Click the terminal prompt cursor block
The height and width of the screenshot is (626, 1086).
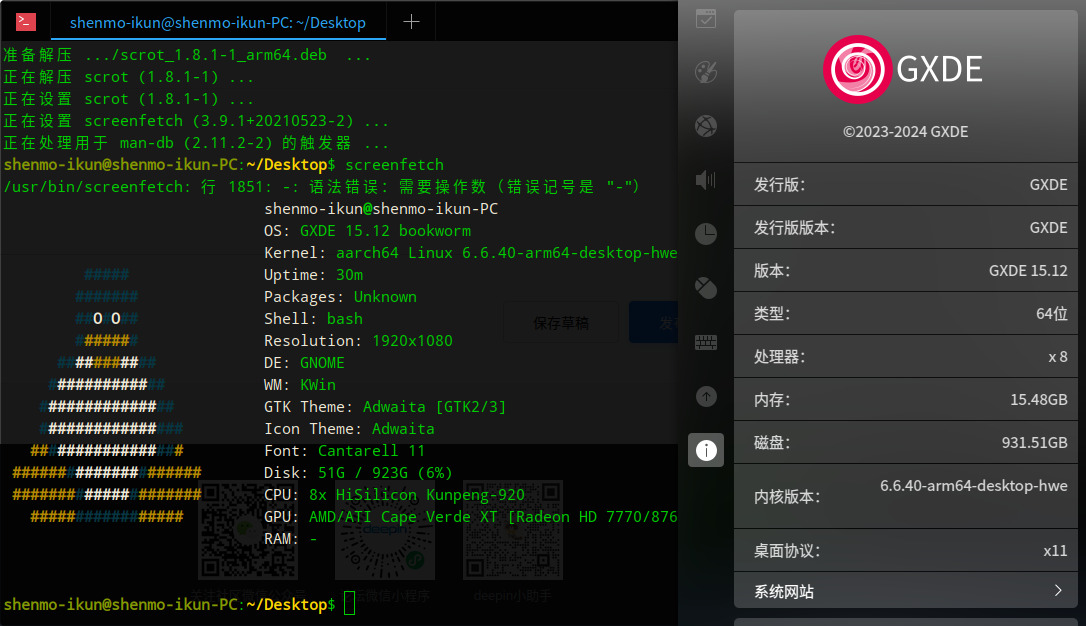pos(349,603)
